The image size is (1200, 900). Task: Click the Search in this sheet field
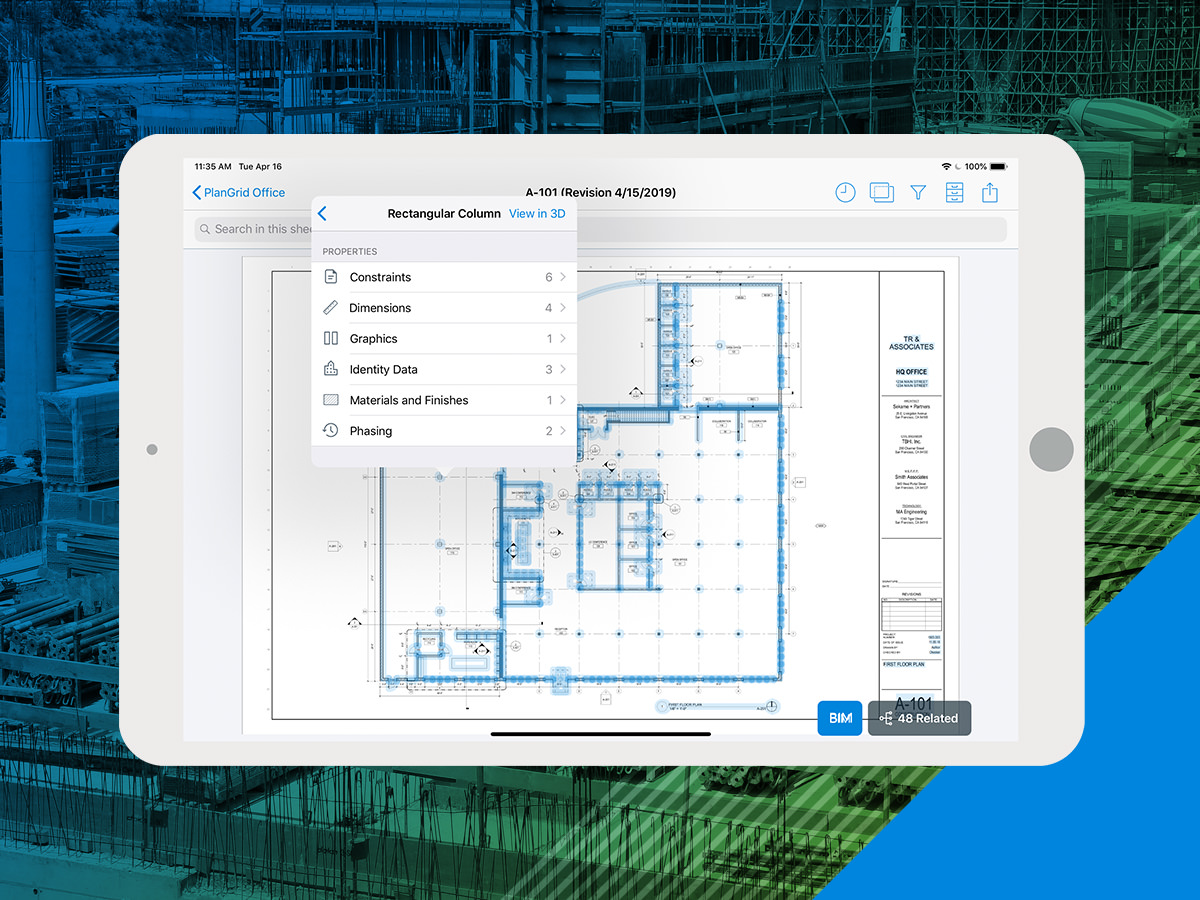click(600, 229)
